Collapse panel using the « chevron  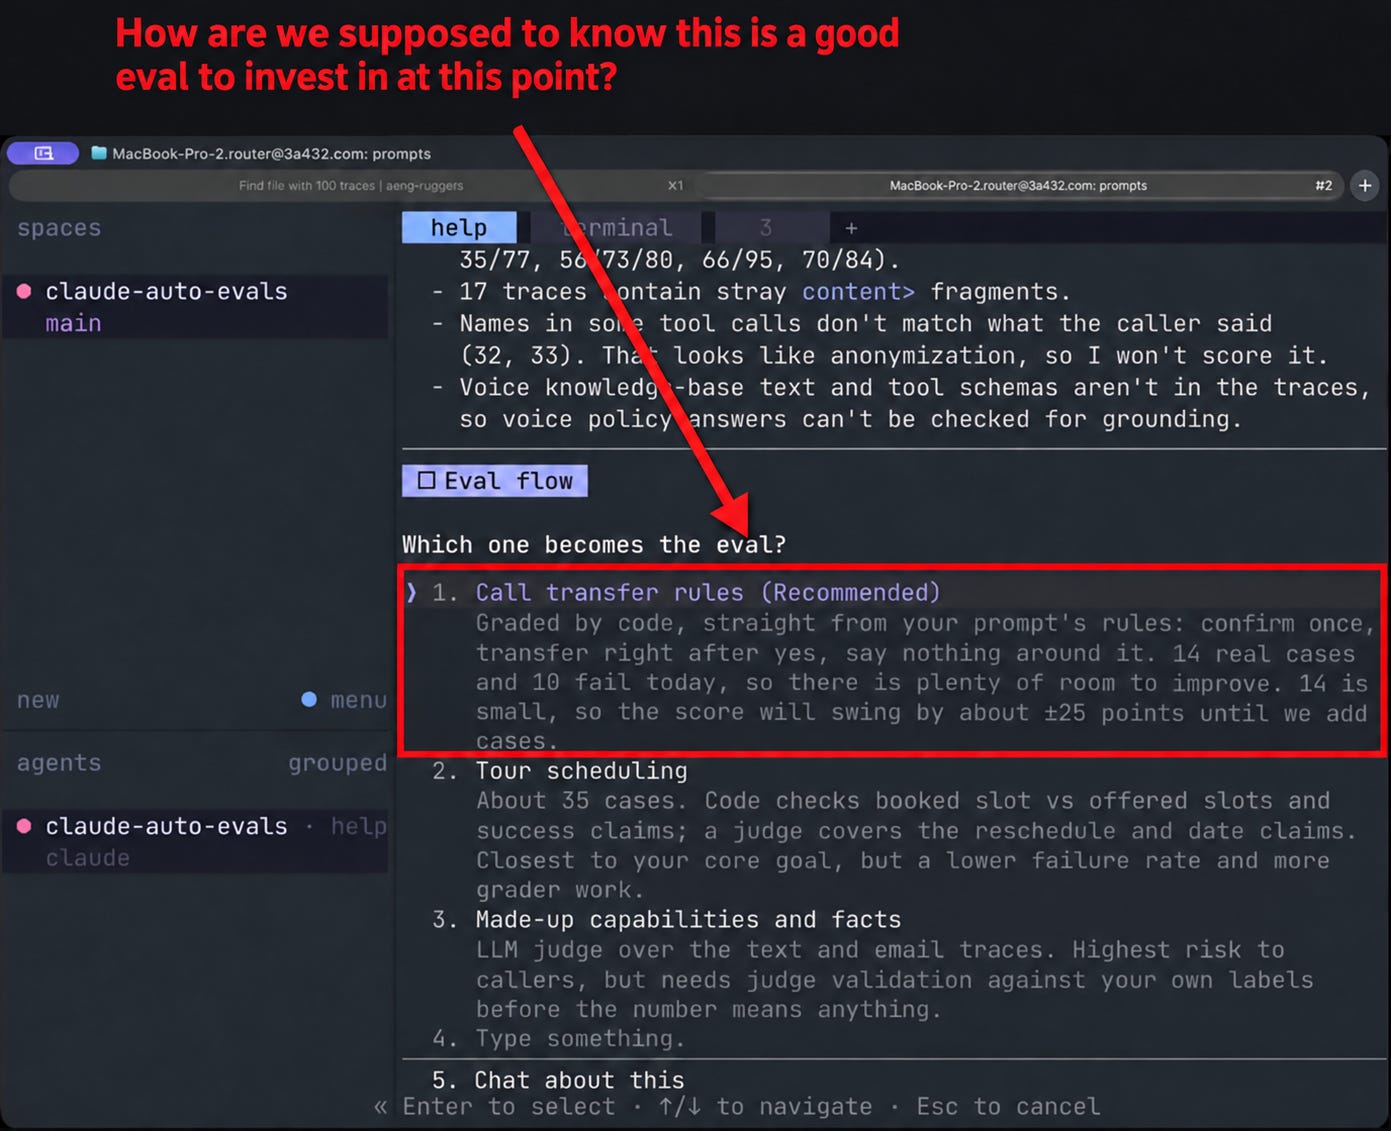tap(380, 1107)
